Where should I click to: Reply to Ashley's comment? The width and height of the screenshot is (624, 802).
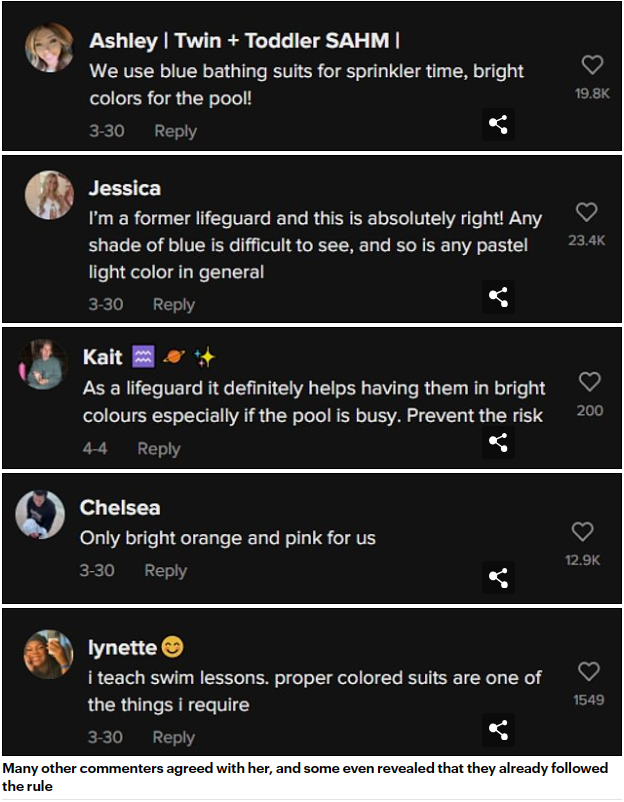[x=175, y=131]
